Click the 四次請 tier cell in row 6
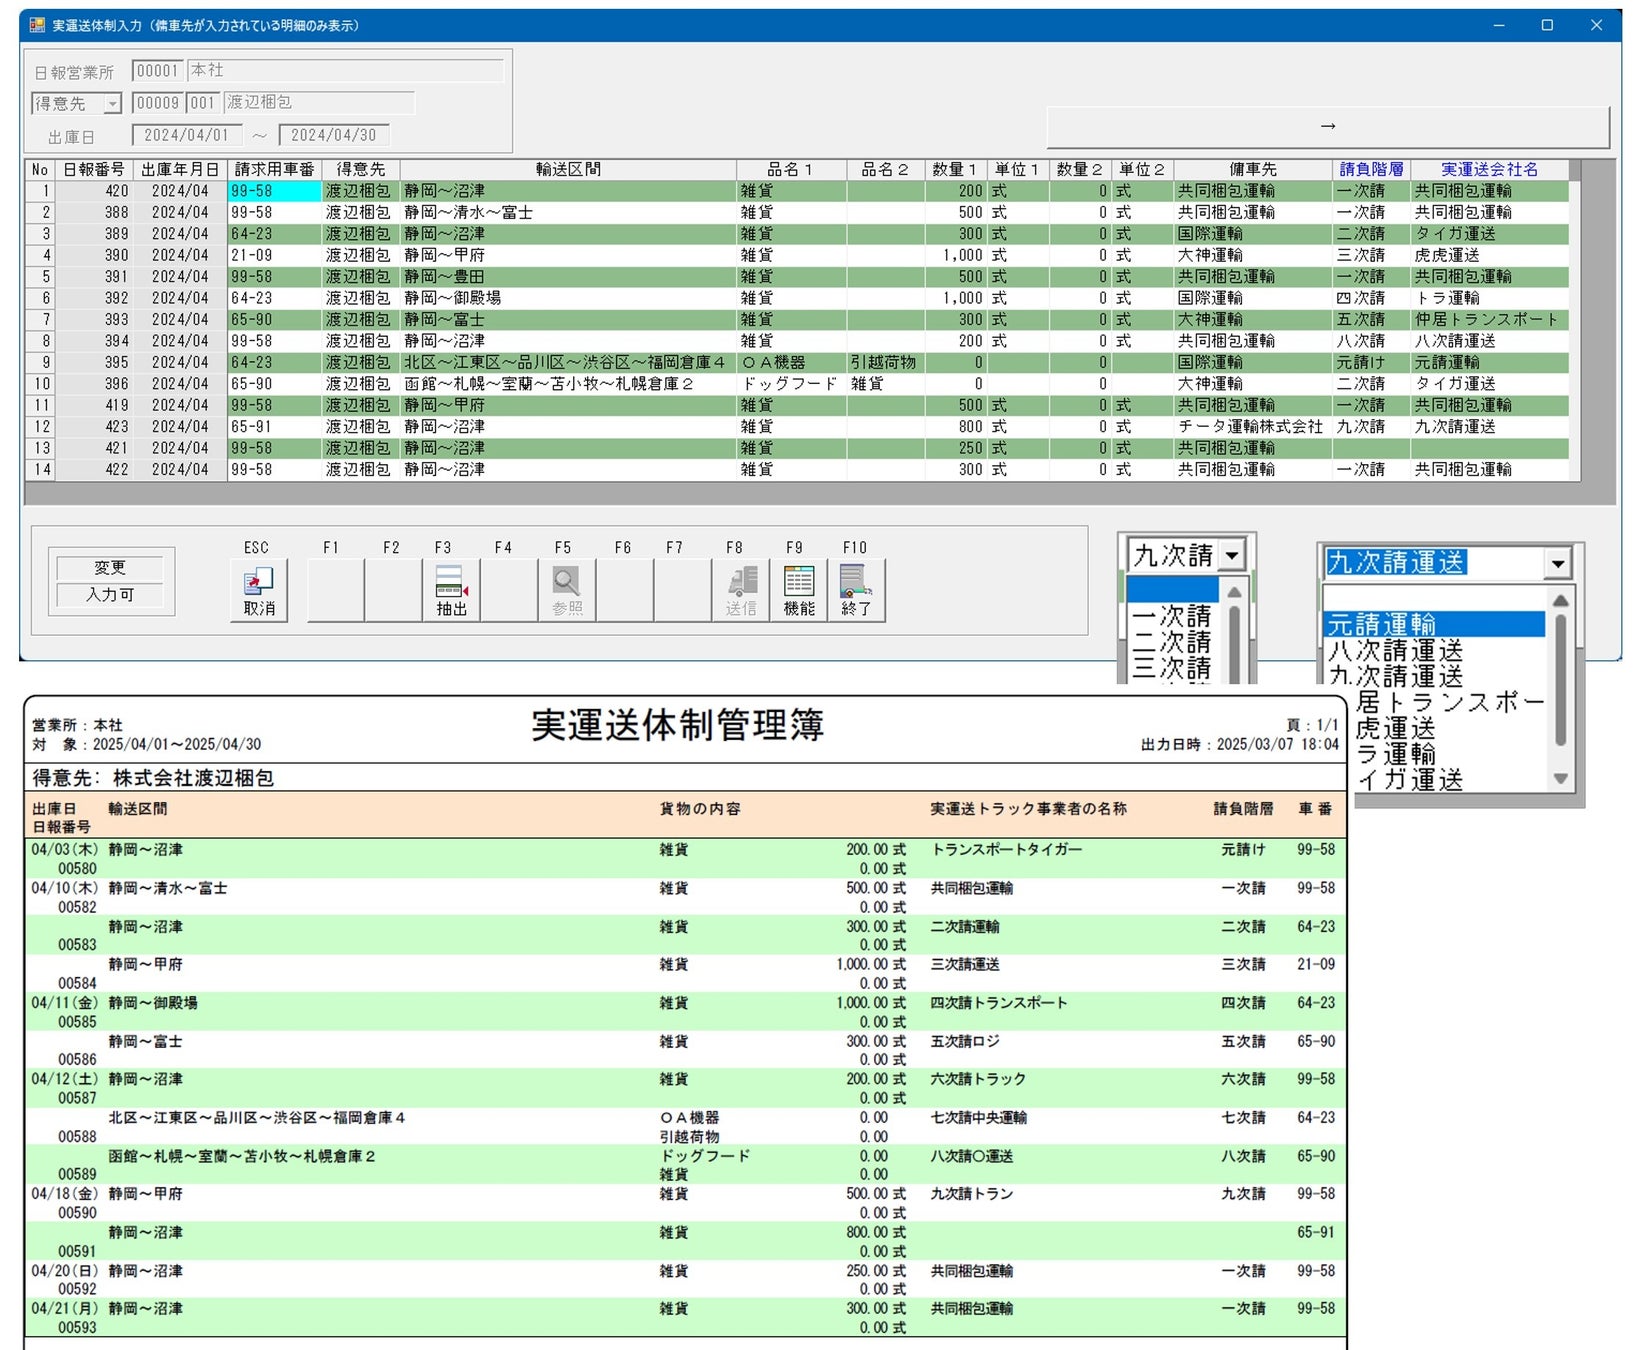 click(1371, 298)
